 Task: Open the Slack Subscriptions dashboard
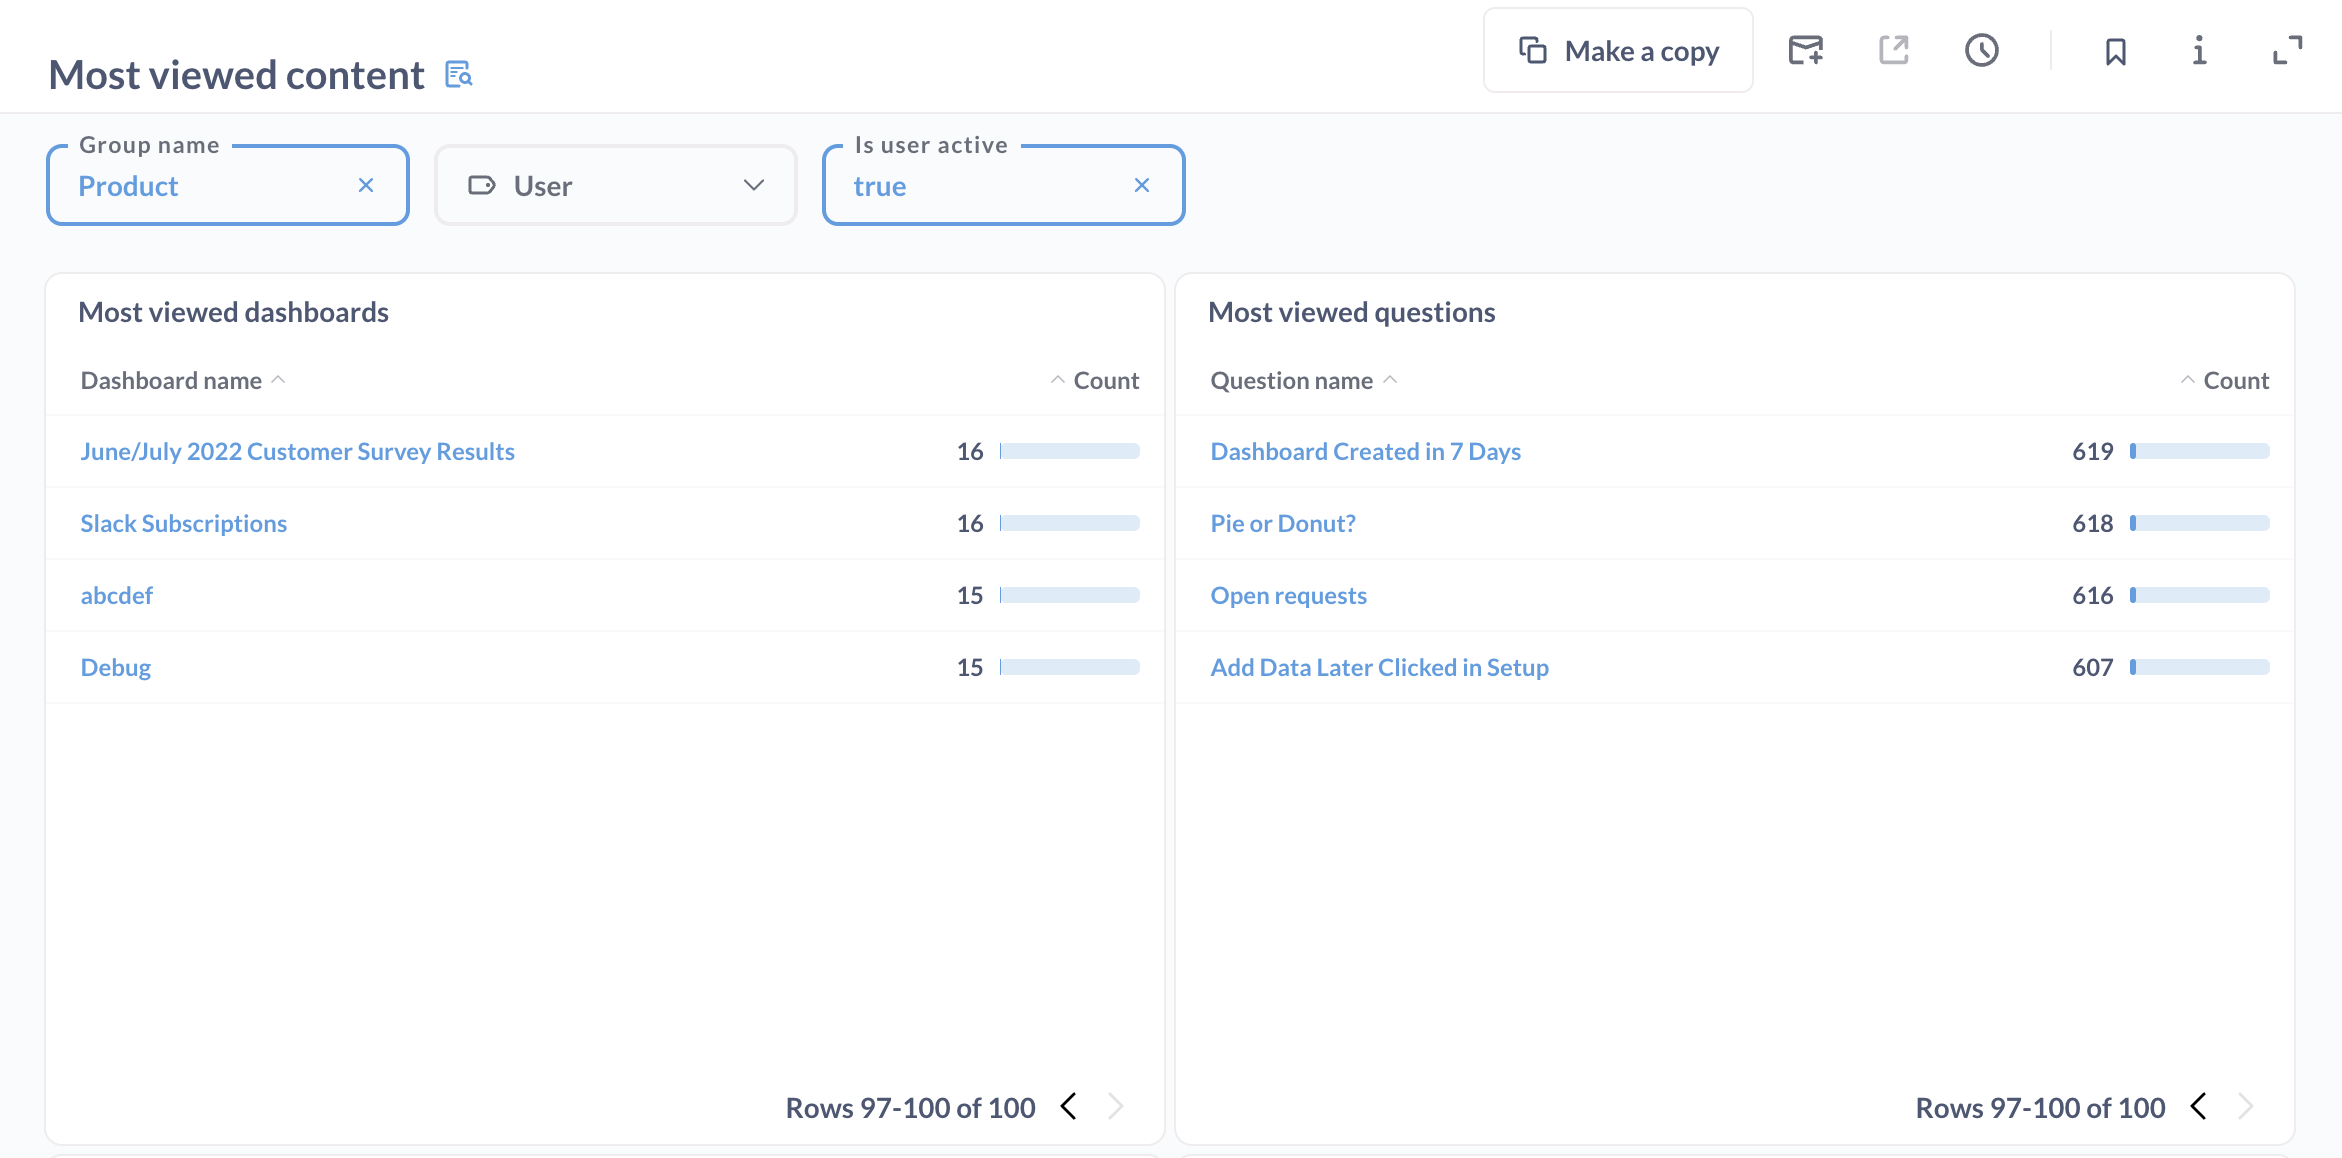coord(183,522)
